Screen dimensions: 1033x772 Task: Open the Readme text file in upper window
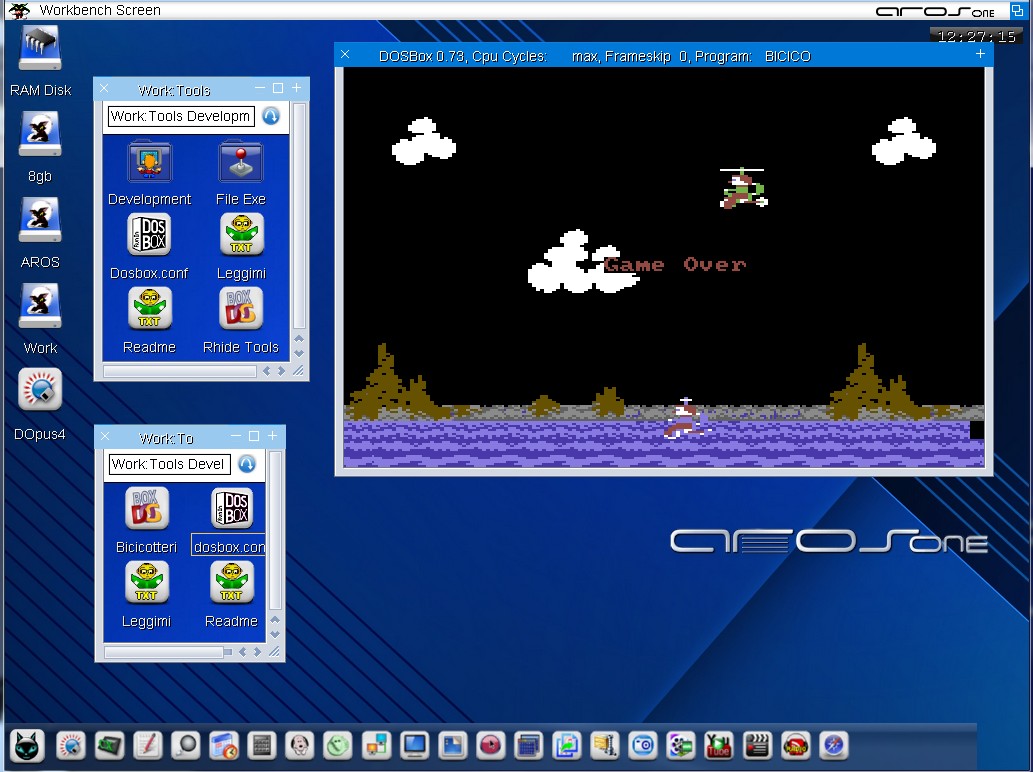150,308
